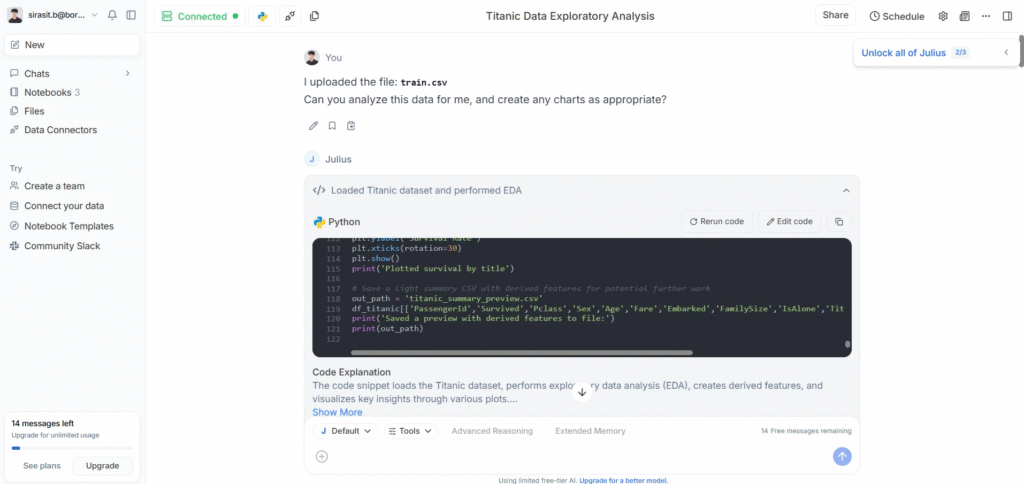The width and height of the screenshot is (1024, 484).
Task: Click the Python logo in code header
Action: click(319, 222)
